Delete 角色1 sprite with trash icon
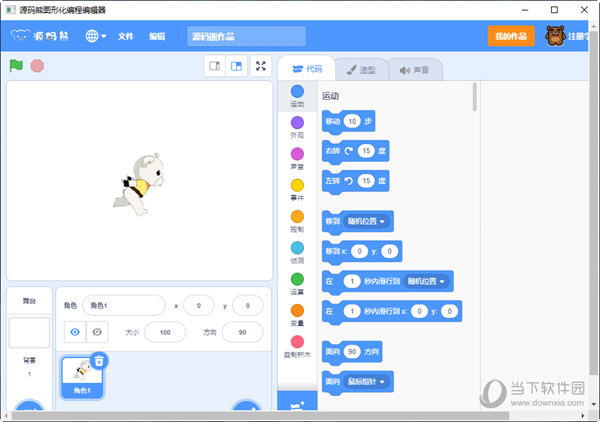 pos(99,361)
